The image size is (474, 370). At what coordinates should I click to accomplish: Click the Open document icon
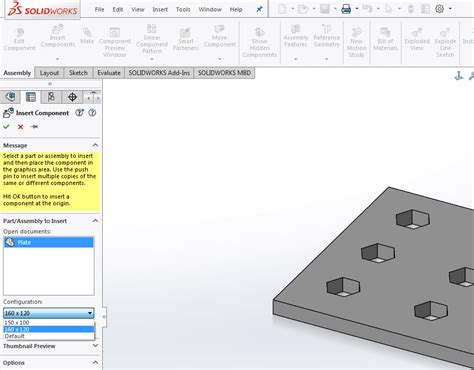coord(303,9)
